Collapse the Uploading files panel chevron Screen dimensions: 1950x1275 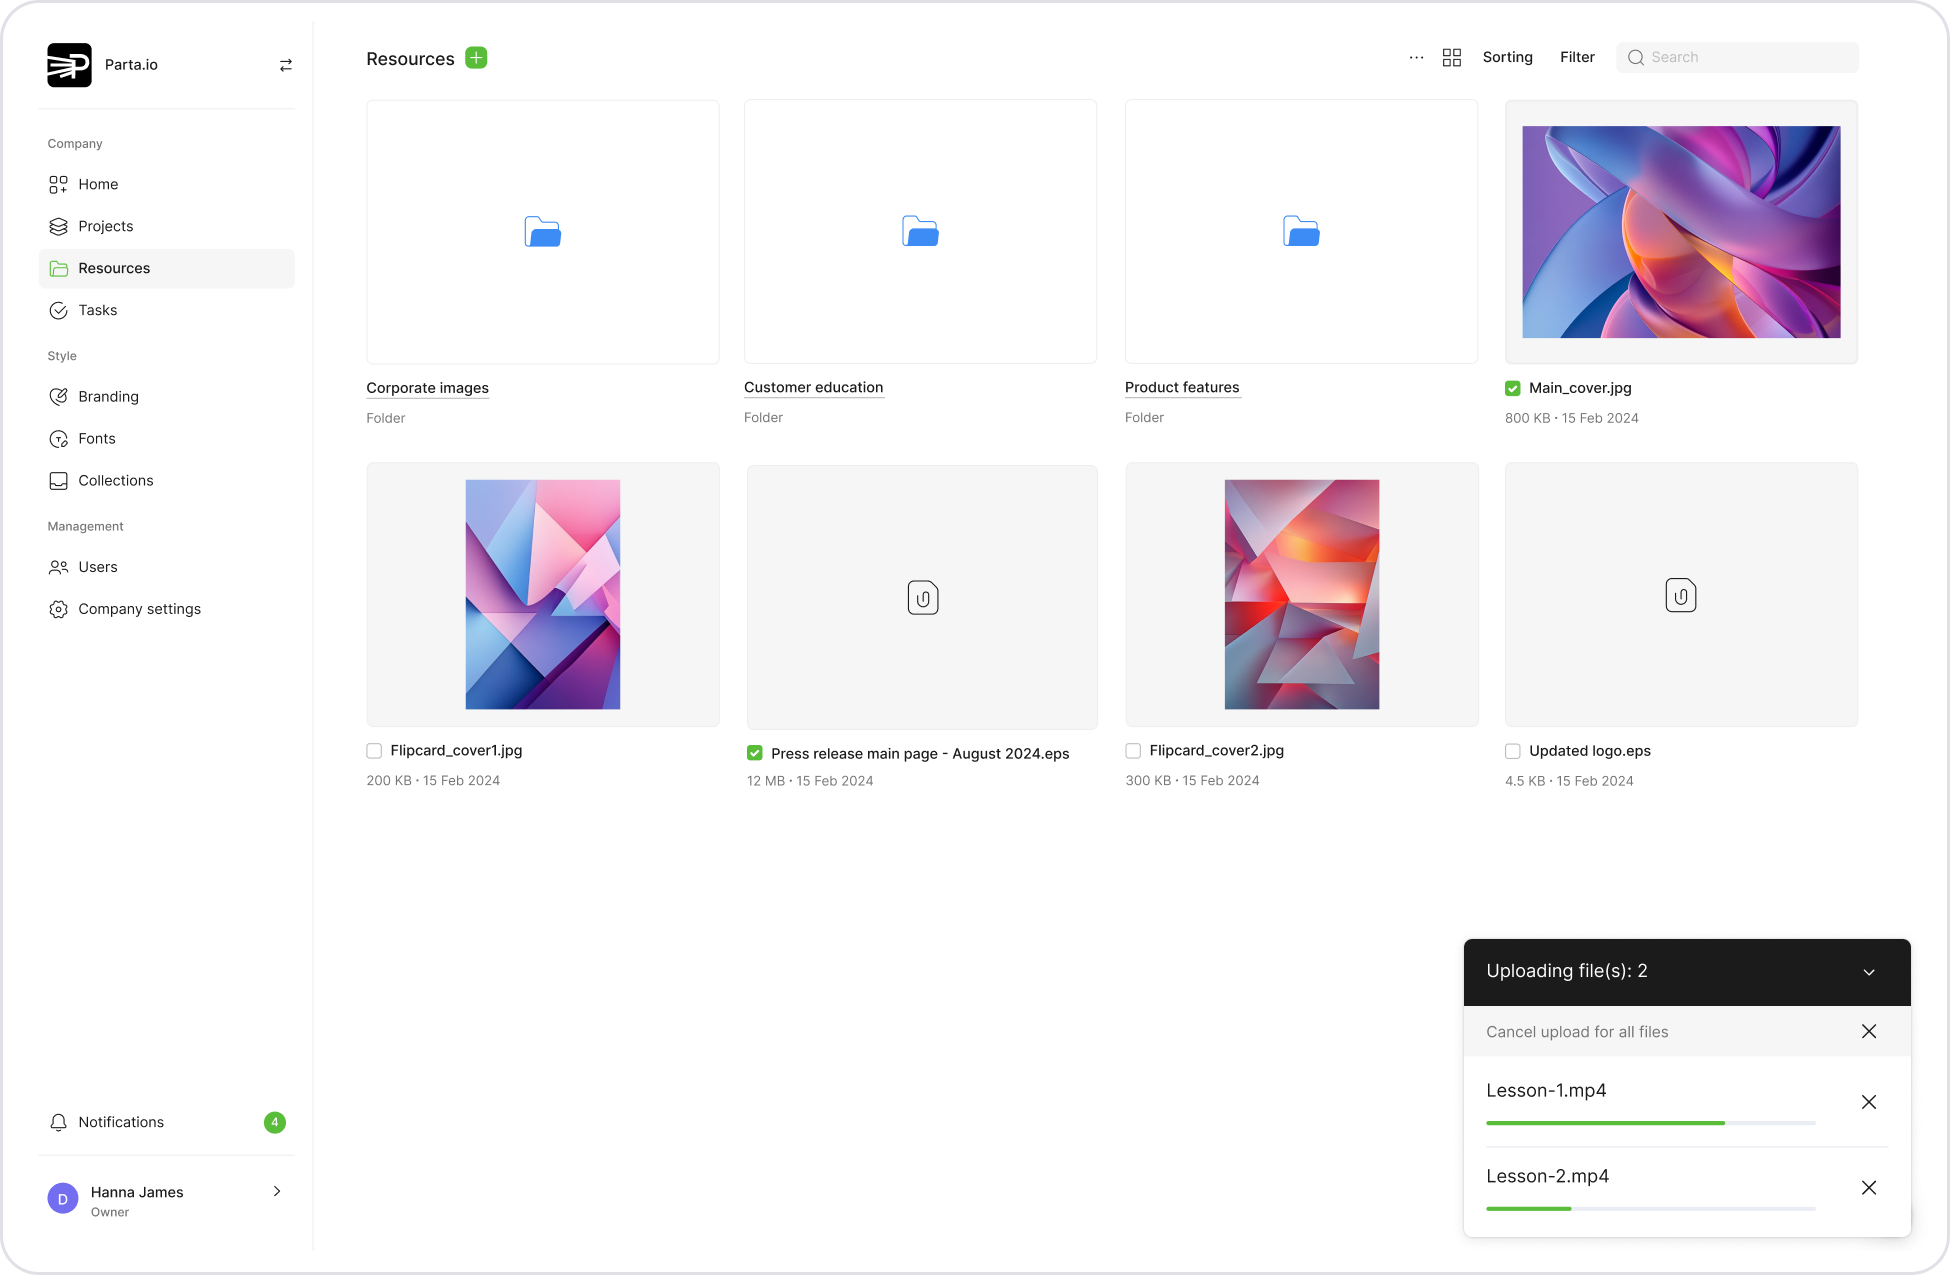(x=1868, y=972)
